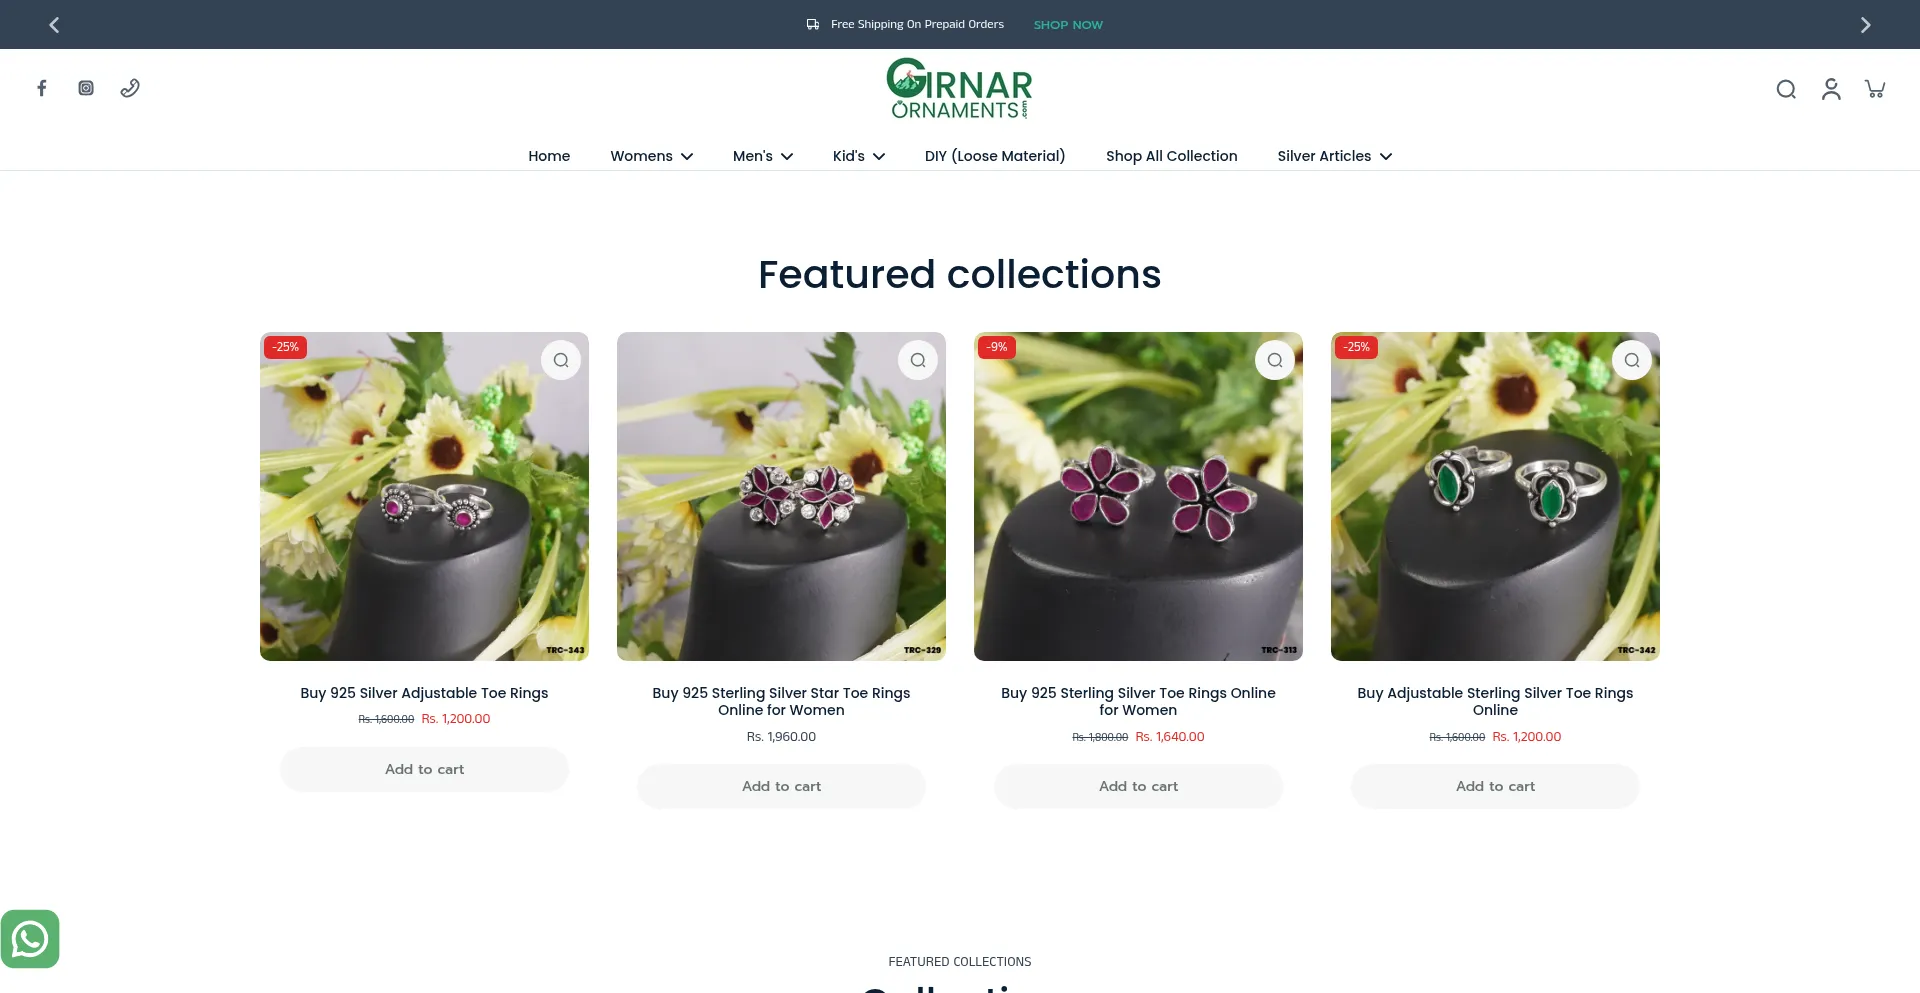The image size is (1920, 993).
Task: Show next announcement with right arrow
Action: click(x=1865, y=25)
